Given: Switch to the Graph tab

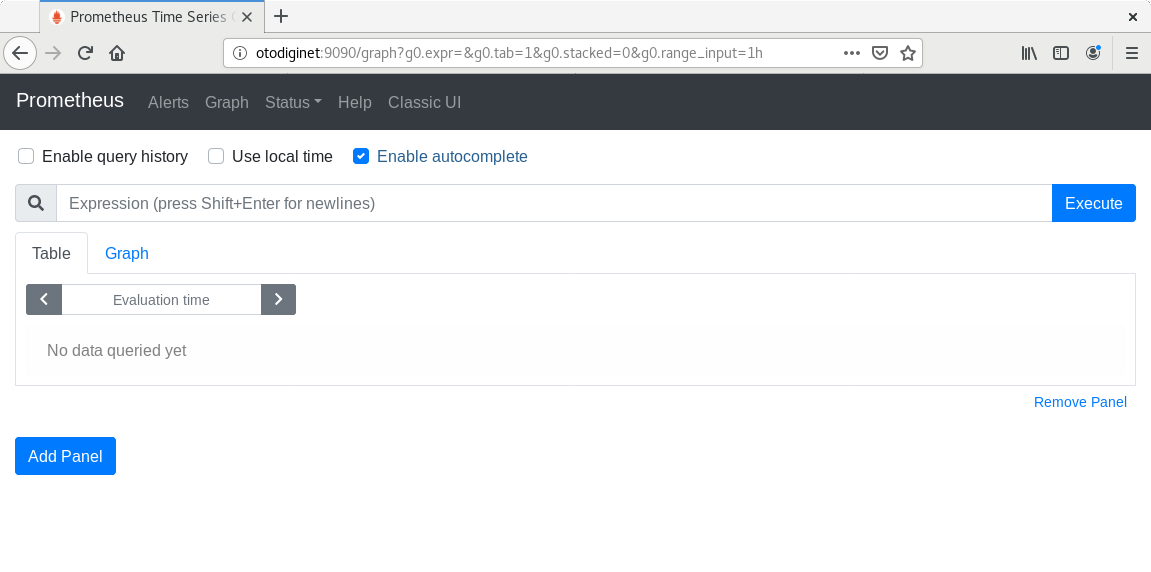Looking at the screenshot, I should click(x=127, y=253).
